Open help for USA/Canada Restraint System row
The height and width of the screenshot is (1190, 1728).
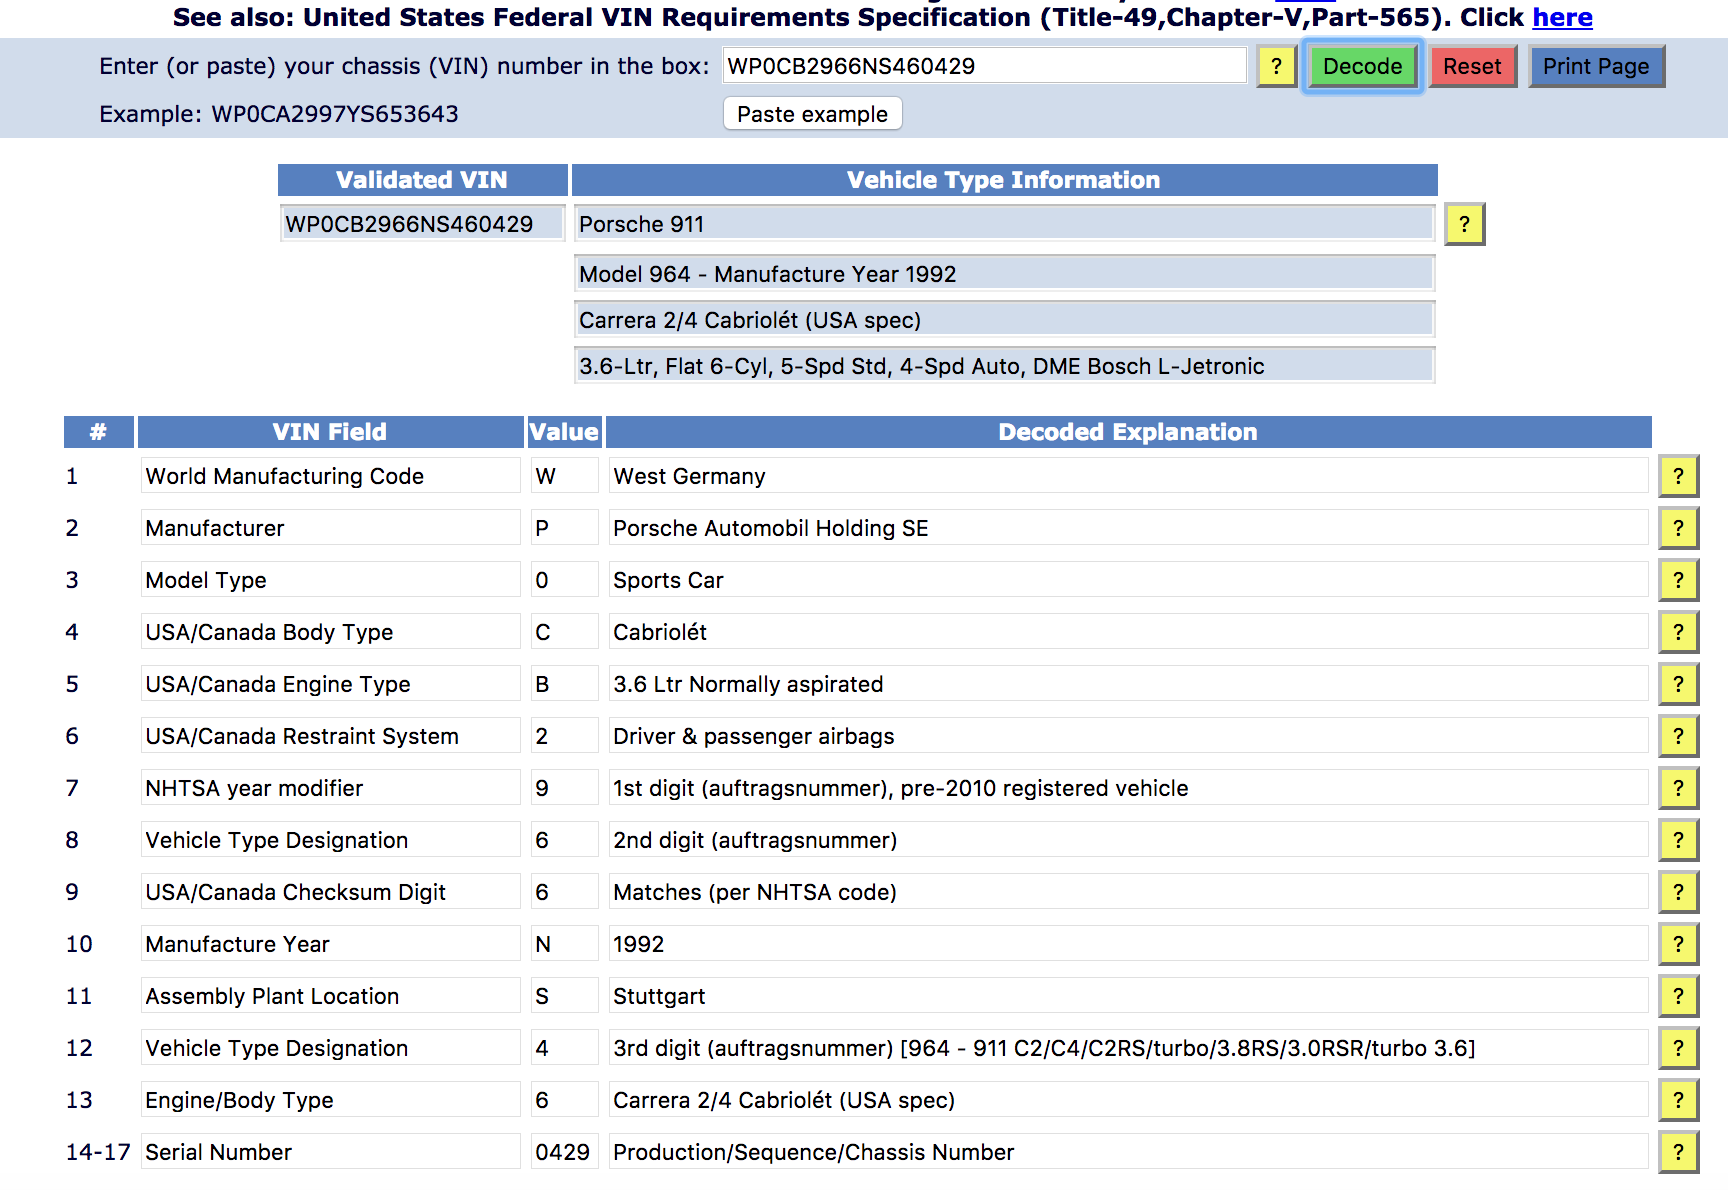tap(1678, 737)
